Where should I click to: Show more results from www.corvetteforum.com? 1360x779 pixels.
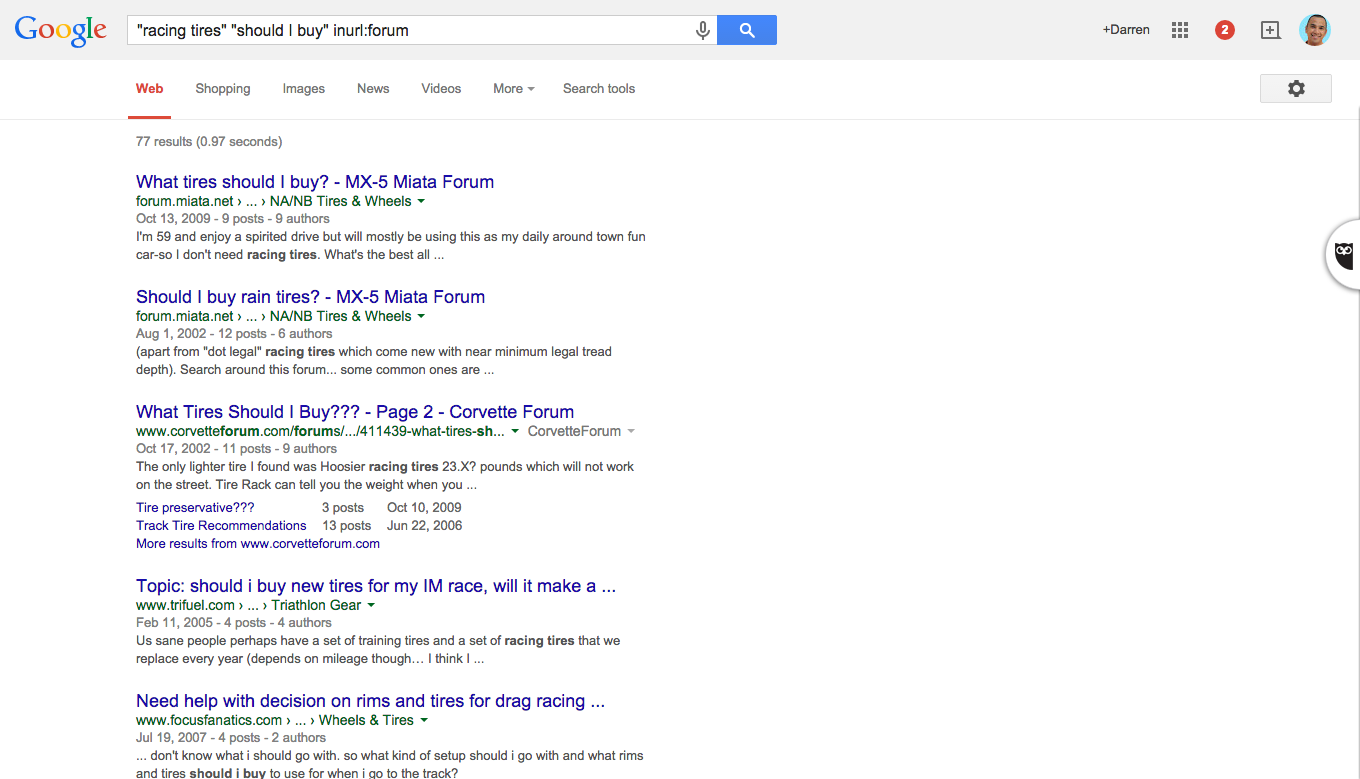click(x=258, y=544)
